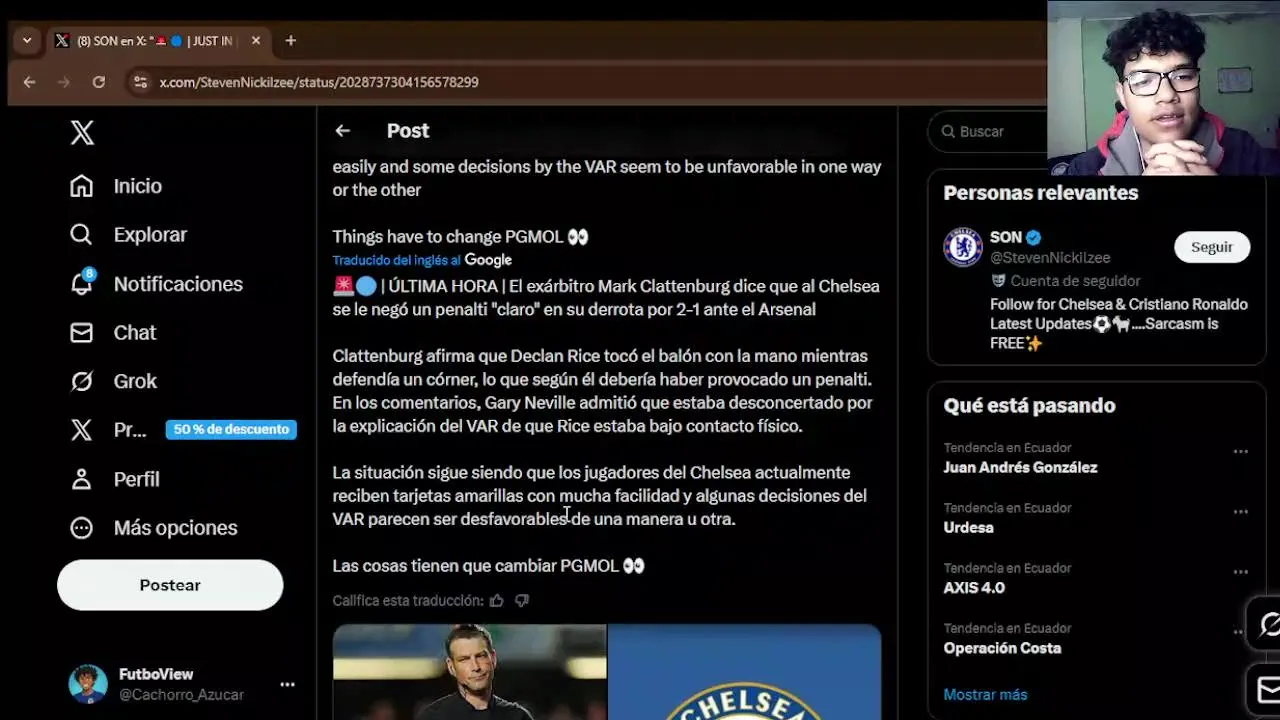This screenshot has width=1280, height=720.
Task: Open Explorar search icon in sidebar
Action: click(x=81, y=235)
